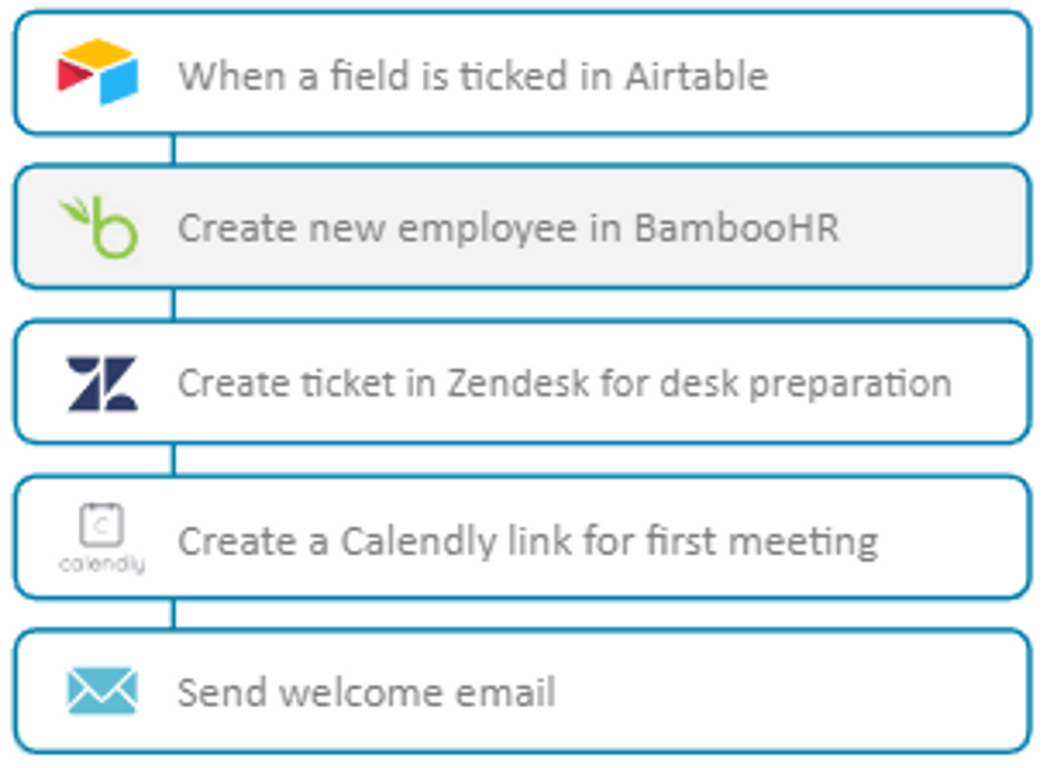
Task: Select 'Create a Calendly link' step text
Action: click(x=528, y=541)
